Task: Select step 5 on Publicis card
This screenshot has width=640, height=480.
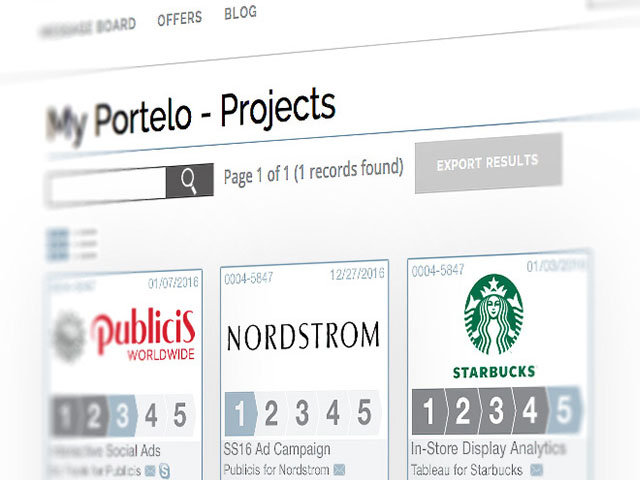Action: point(180,415)
